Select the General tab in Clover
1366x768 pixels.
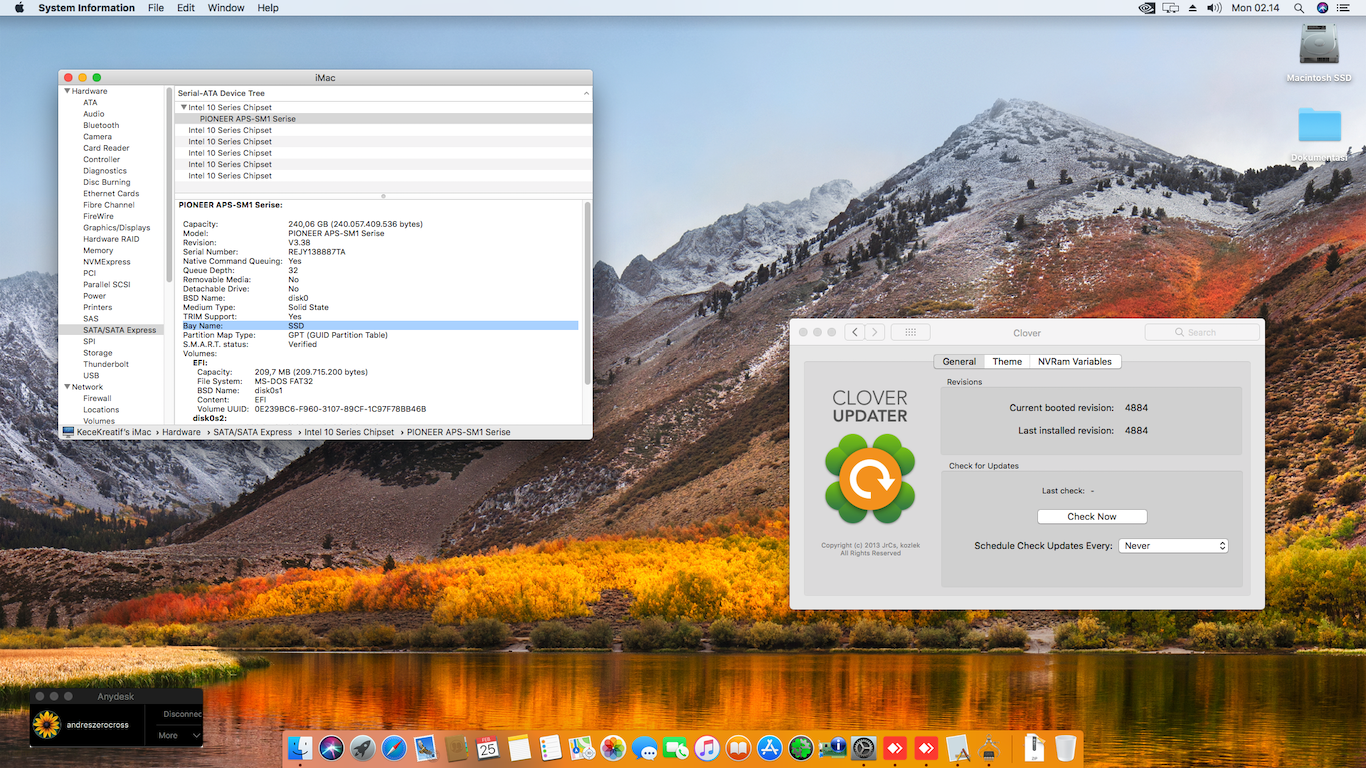[959, 362]
